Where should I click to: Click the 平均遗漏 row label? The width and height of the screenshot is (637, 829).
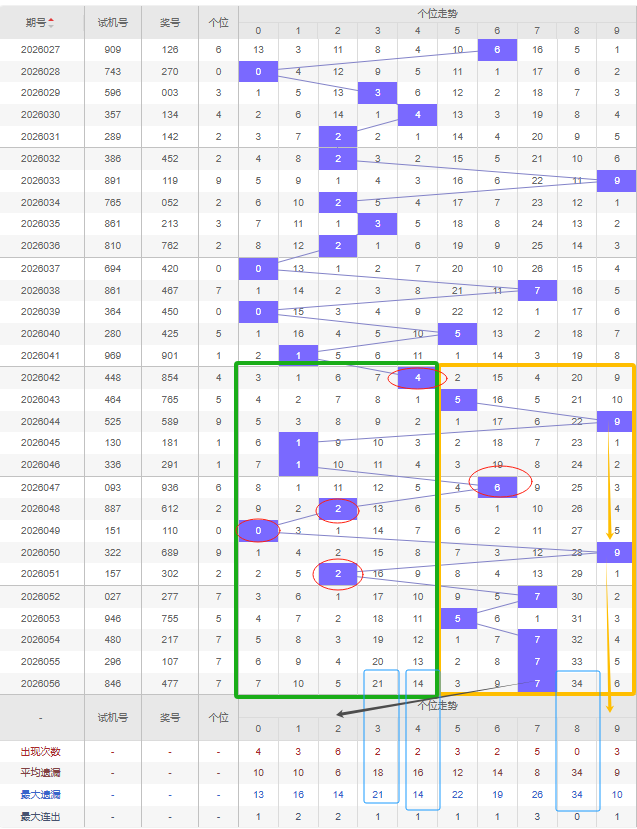click(x=41, y=773)
